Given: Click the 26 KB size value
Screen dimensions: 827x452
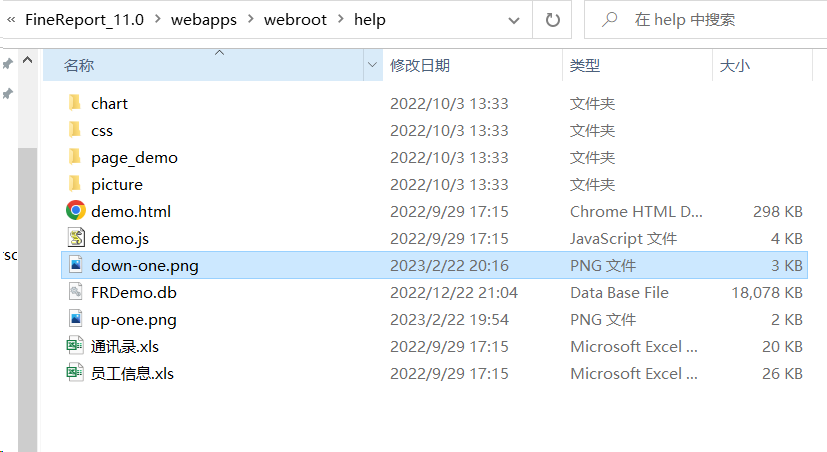Looking at the screenshot, I should (x=782, y=373).
